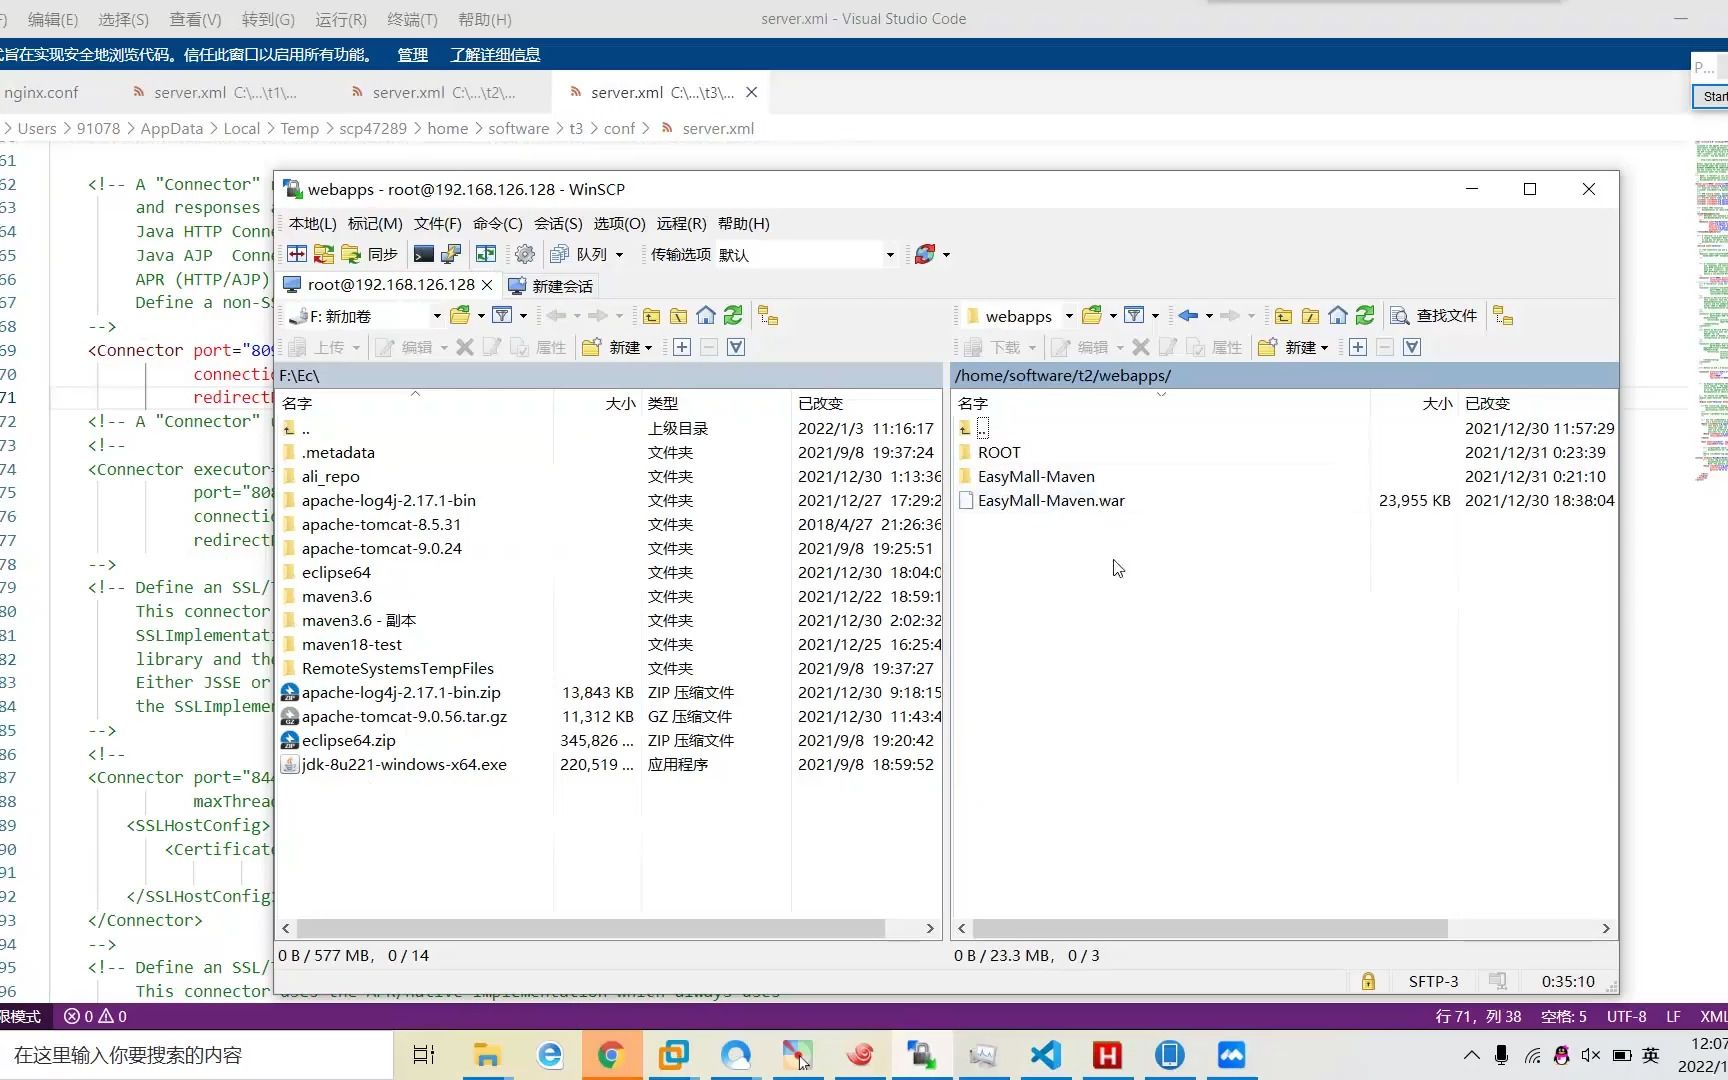Click the remote panel horizontal scrollbar
The image size is (1728, 1080).
click(x=1210, y=928)
